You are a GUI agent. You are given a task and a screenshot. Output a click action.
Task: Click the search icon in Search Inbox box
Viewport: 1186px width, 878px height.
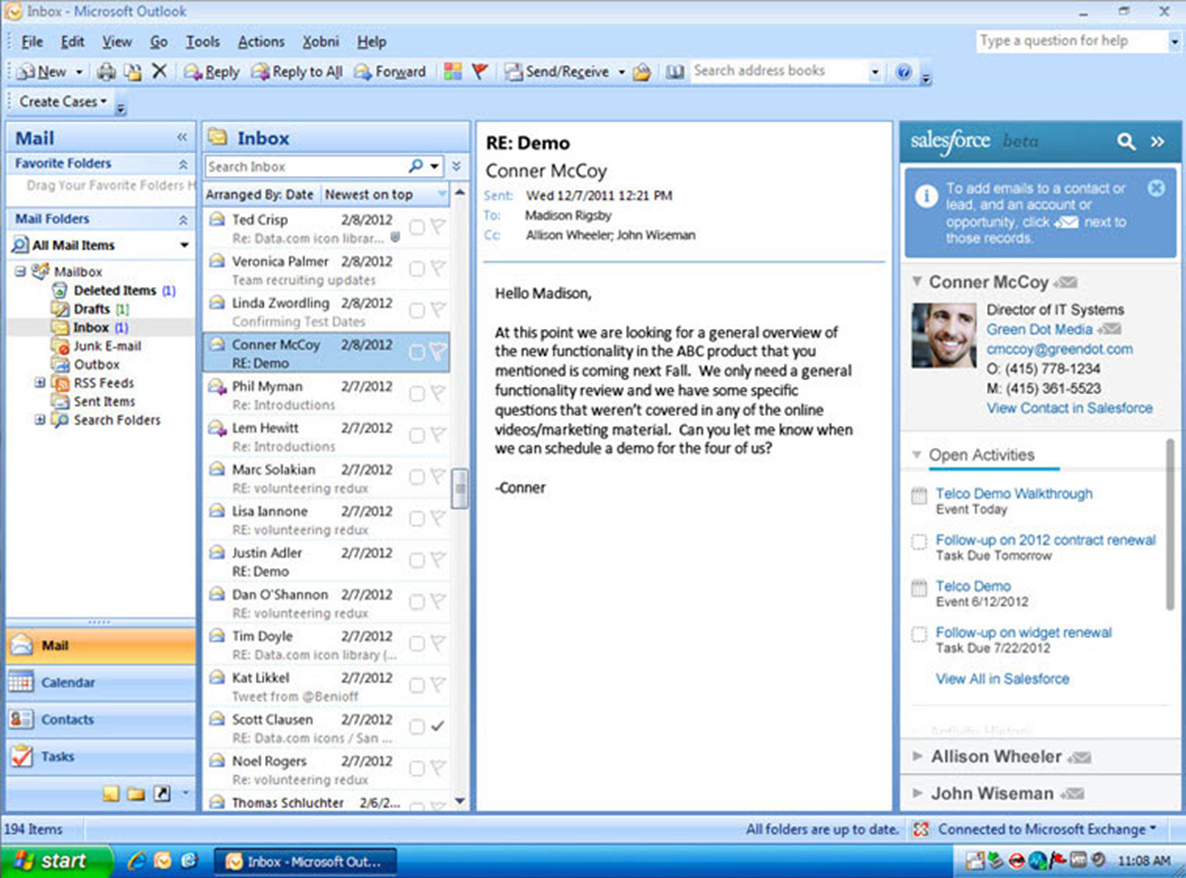pos(416,166)
